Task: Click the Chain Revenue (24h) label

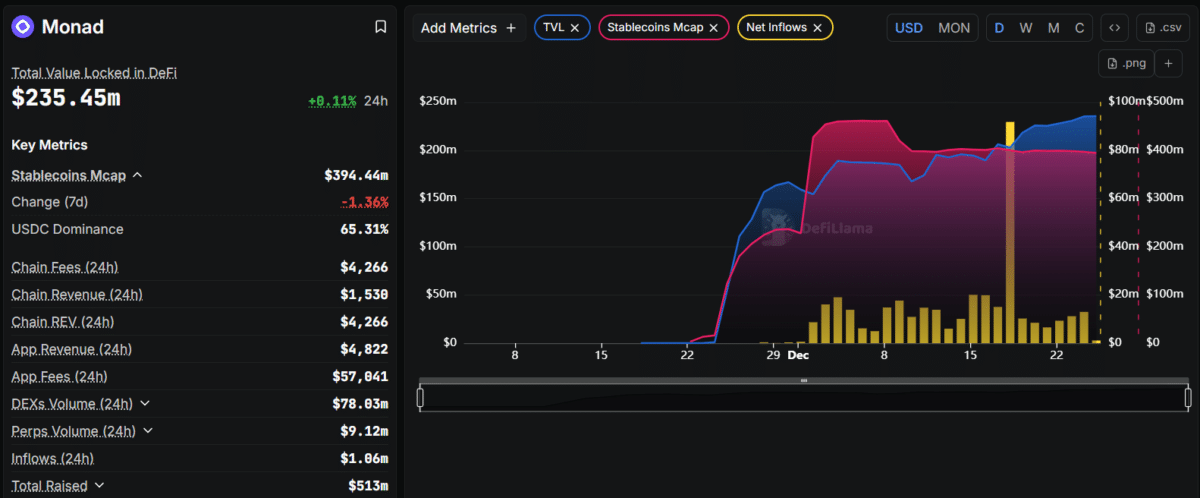Action: [77, 295]
